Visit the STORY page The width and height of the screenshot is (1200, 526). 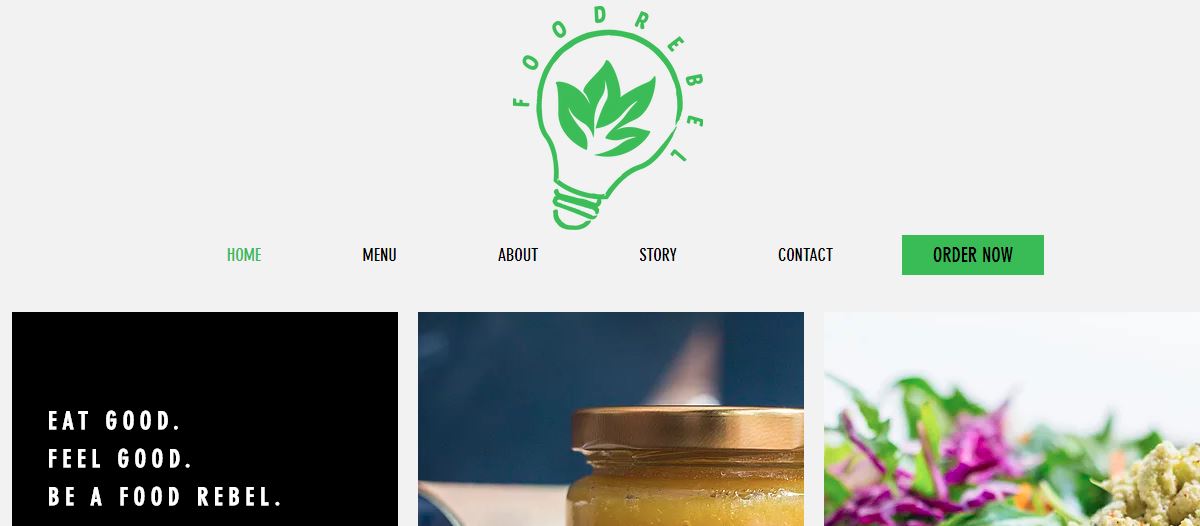click(658, 255)
